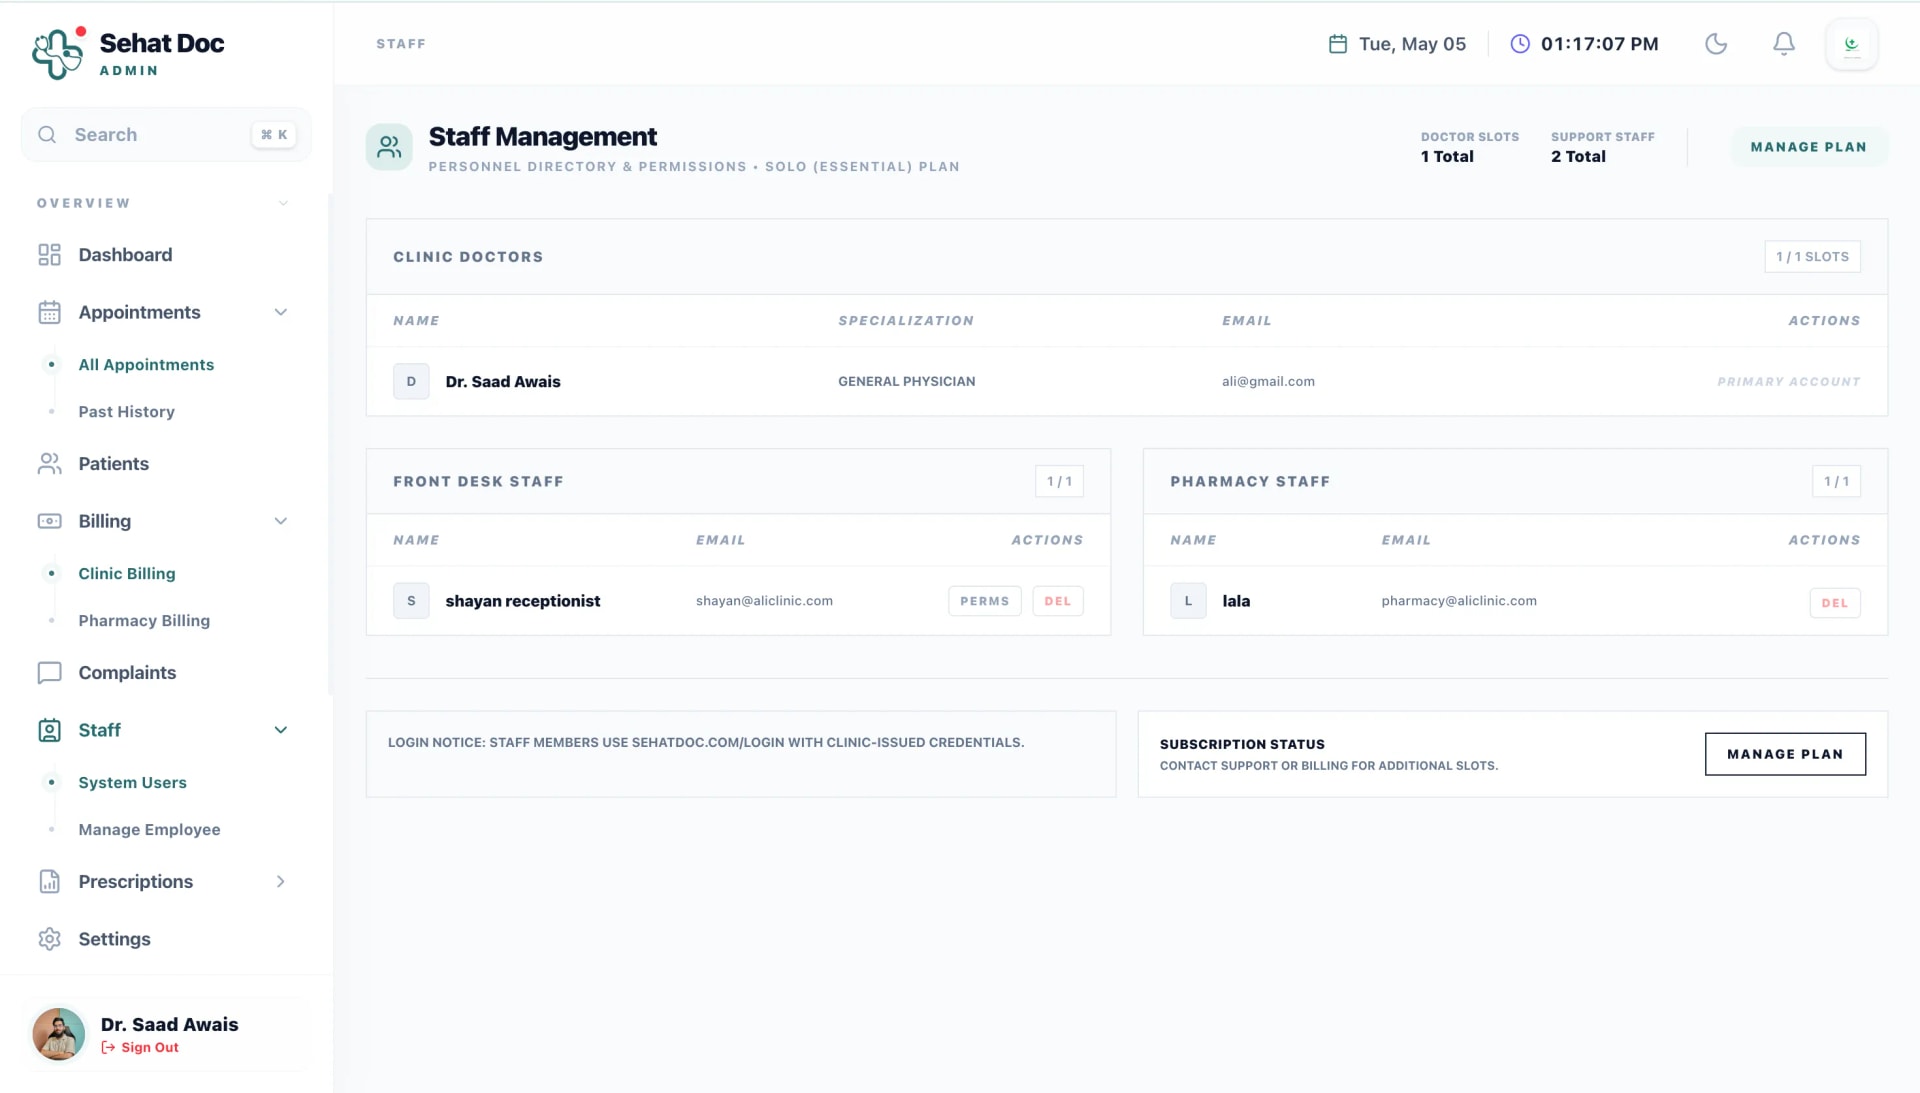1920x1093 pixels.
Task: Click Dr. Saad Awais profile photo
Action: tap(58, 1034)
